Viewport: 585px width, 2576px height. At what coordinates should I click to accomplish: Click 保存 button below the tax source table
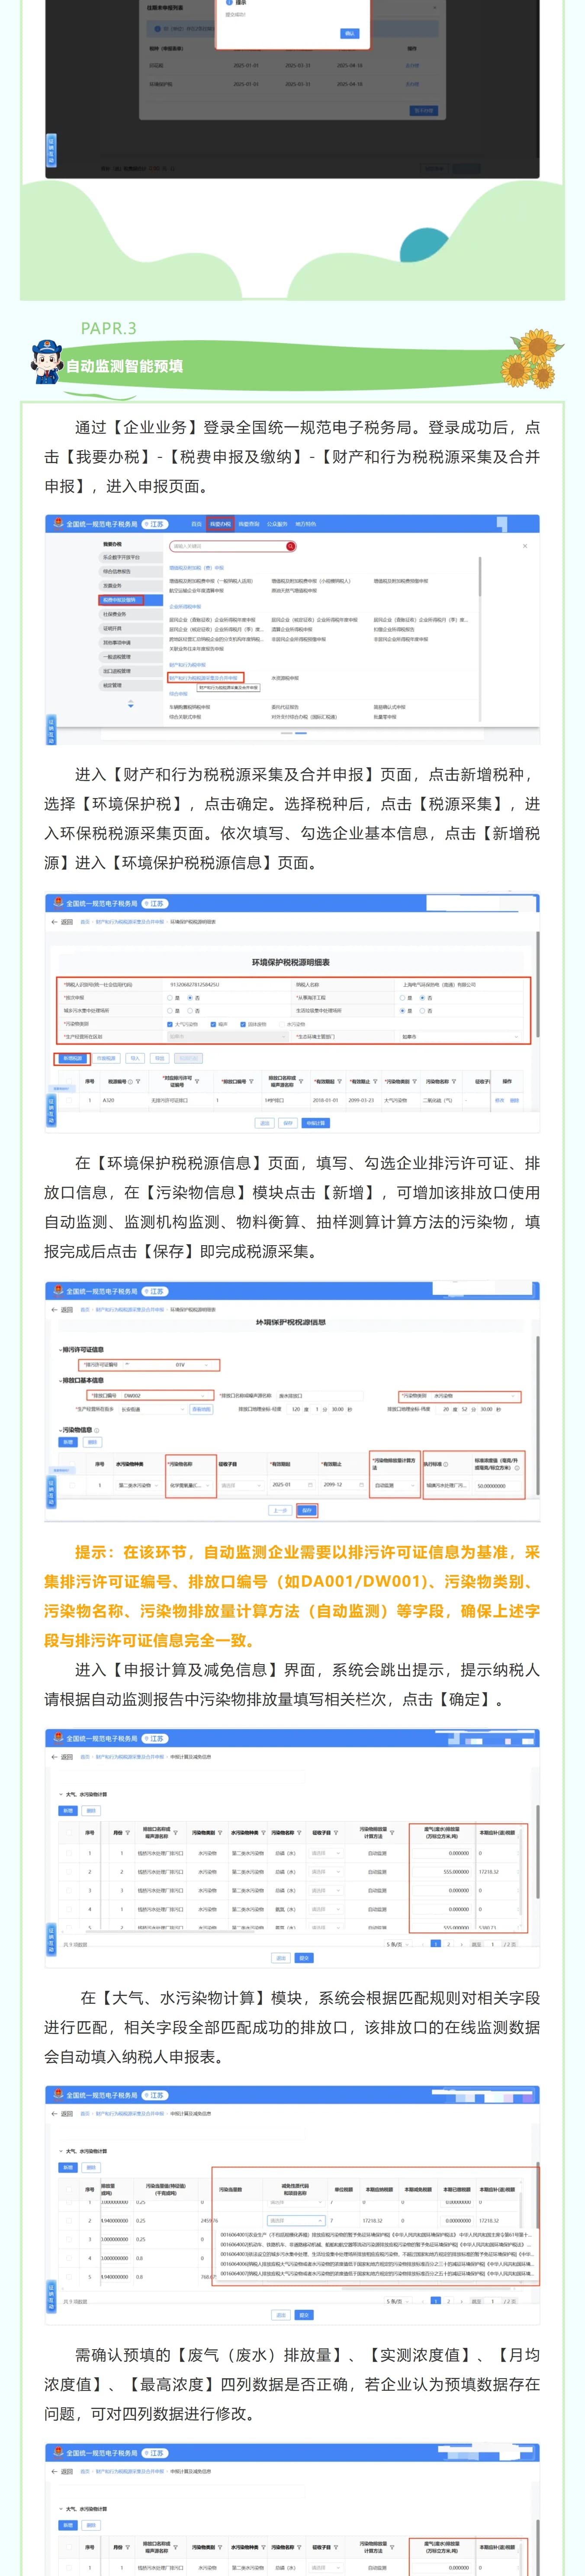pyautogui.click(x=288, y=1123)
